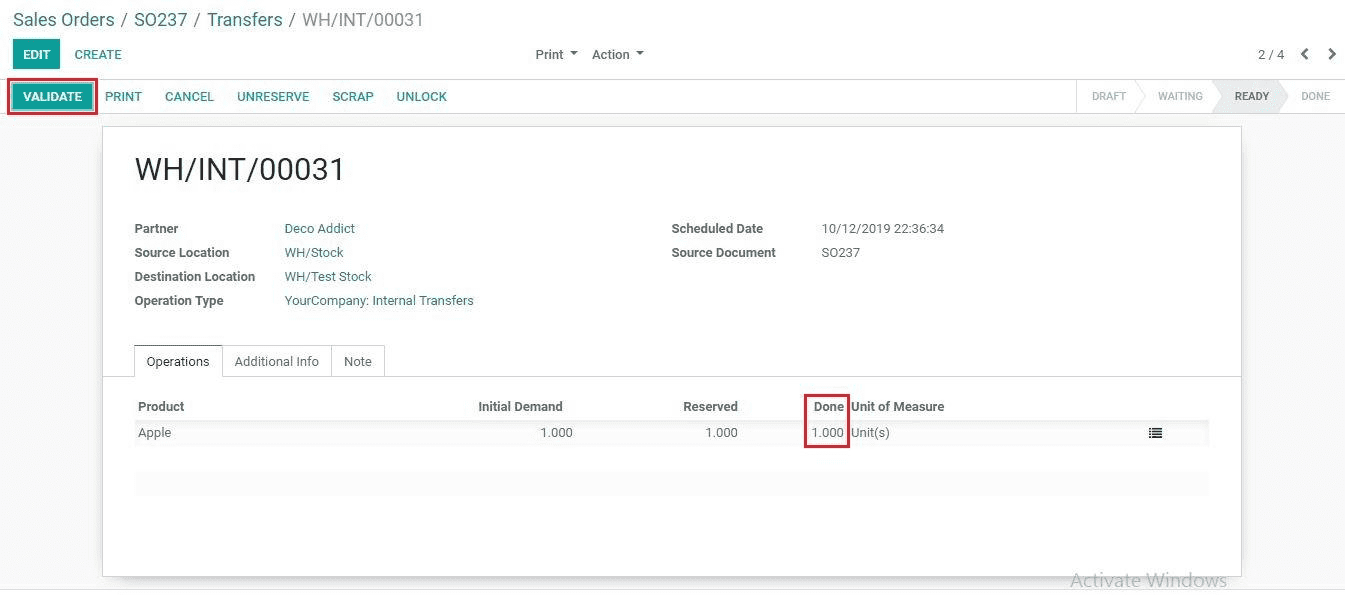Screen dimensions: 1345x595
Task: Click the Done quantity 1.000 for Apple
Action: point(827,433)
